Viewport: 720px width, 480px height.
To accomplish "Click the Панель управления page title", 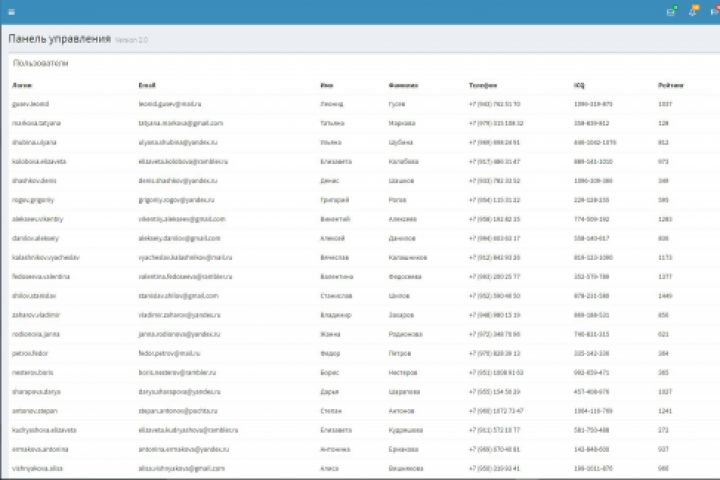I will [x=60, y=39].
